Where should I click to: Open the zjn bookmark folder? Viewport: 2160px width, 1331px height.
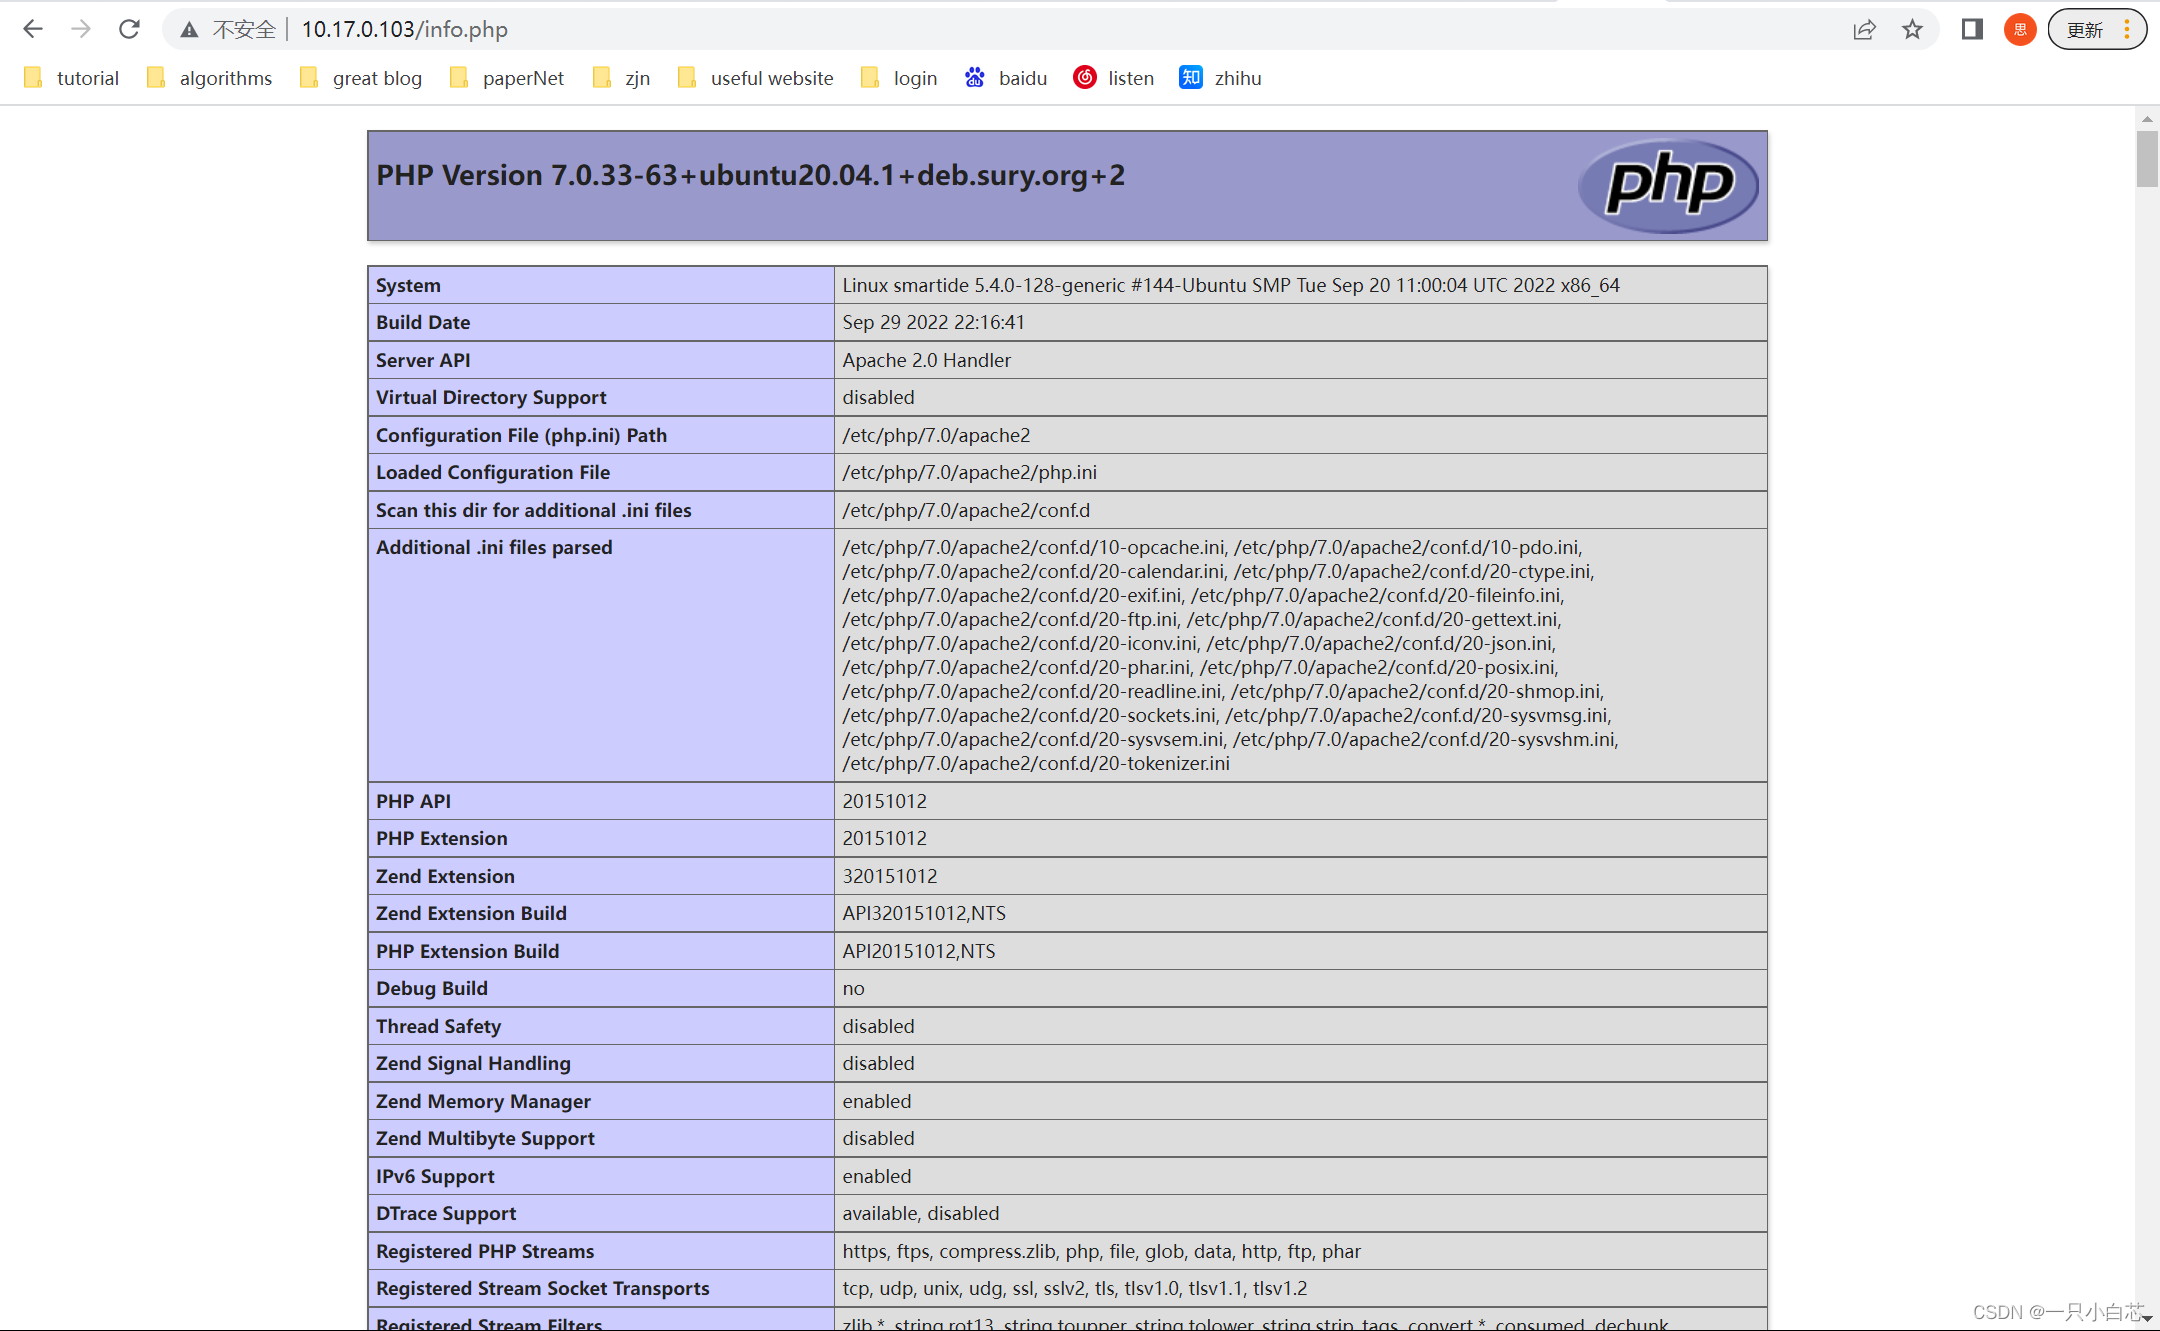(621, 78)
